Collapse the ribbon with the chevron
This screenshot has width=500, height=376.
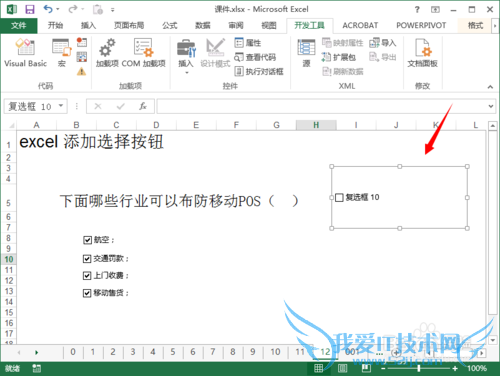point(490,87)
